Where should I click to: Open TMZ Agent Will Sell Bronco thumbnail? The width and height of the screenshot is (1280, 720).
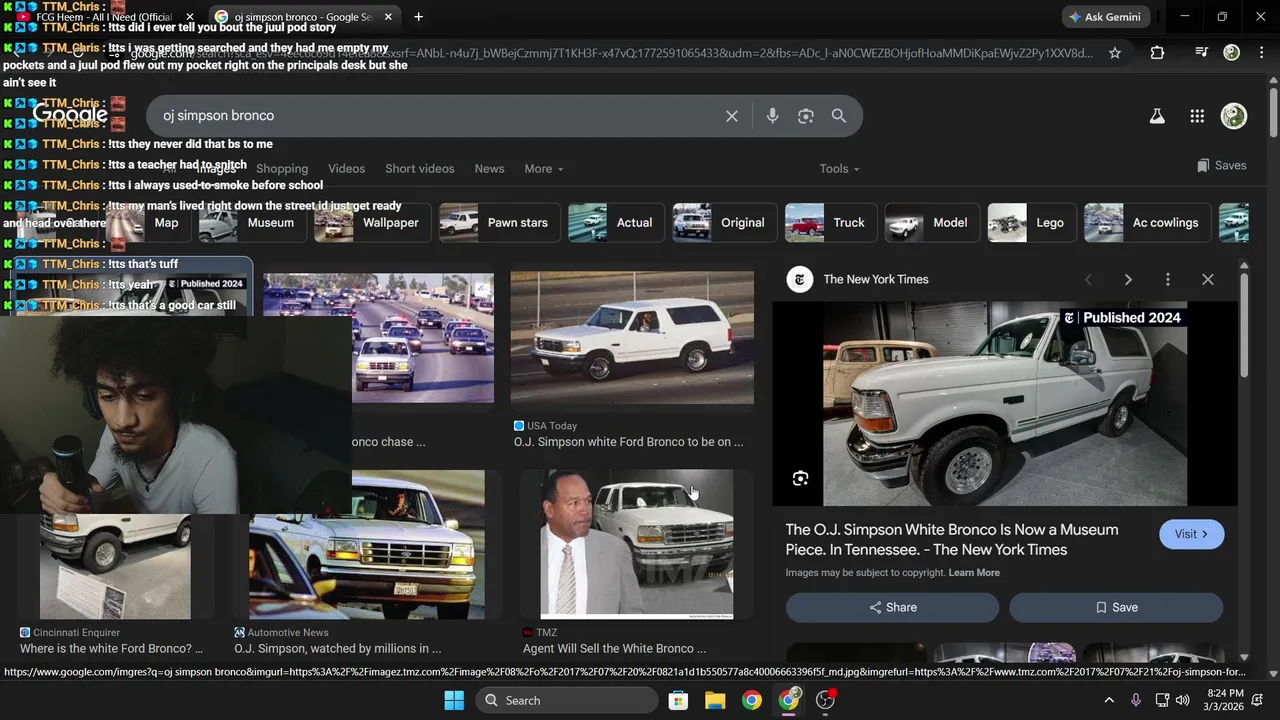(637, 544)
